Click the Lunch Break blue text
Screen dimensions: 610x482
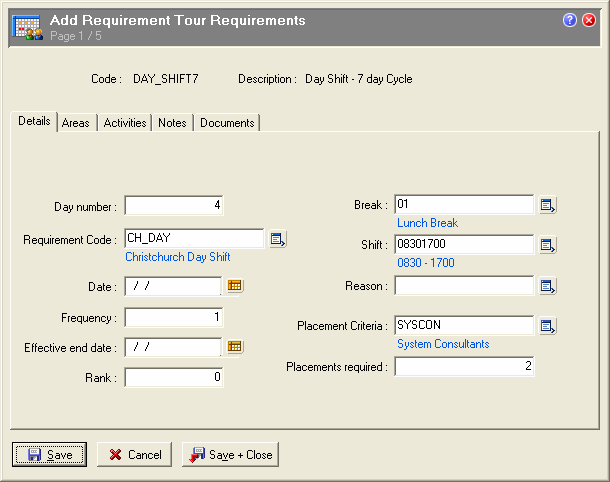[x=428, y=223]
